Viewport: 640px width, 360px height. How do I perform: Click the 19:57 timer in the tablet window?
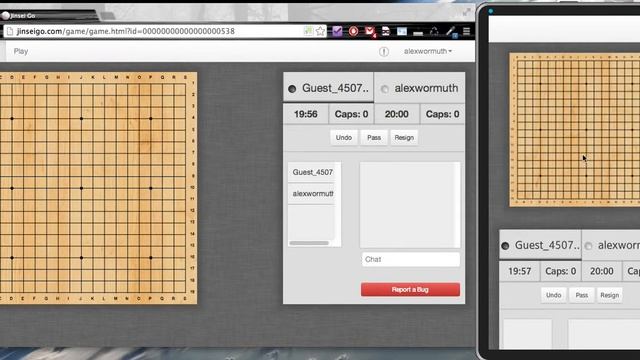[520, 271]
